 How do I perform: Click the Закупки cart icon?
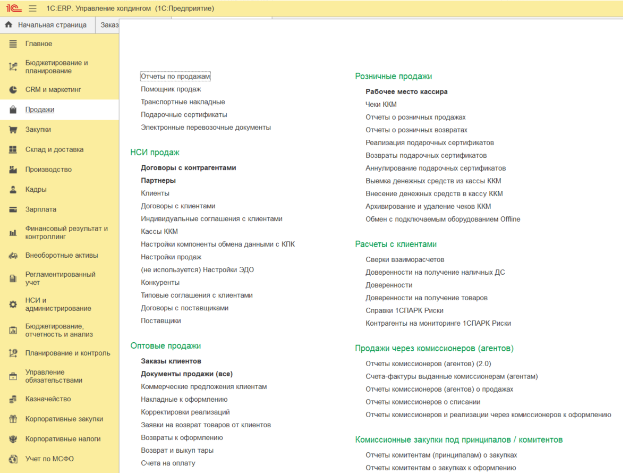coord(13,130)
